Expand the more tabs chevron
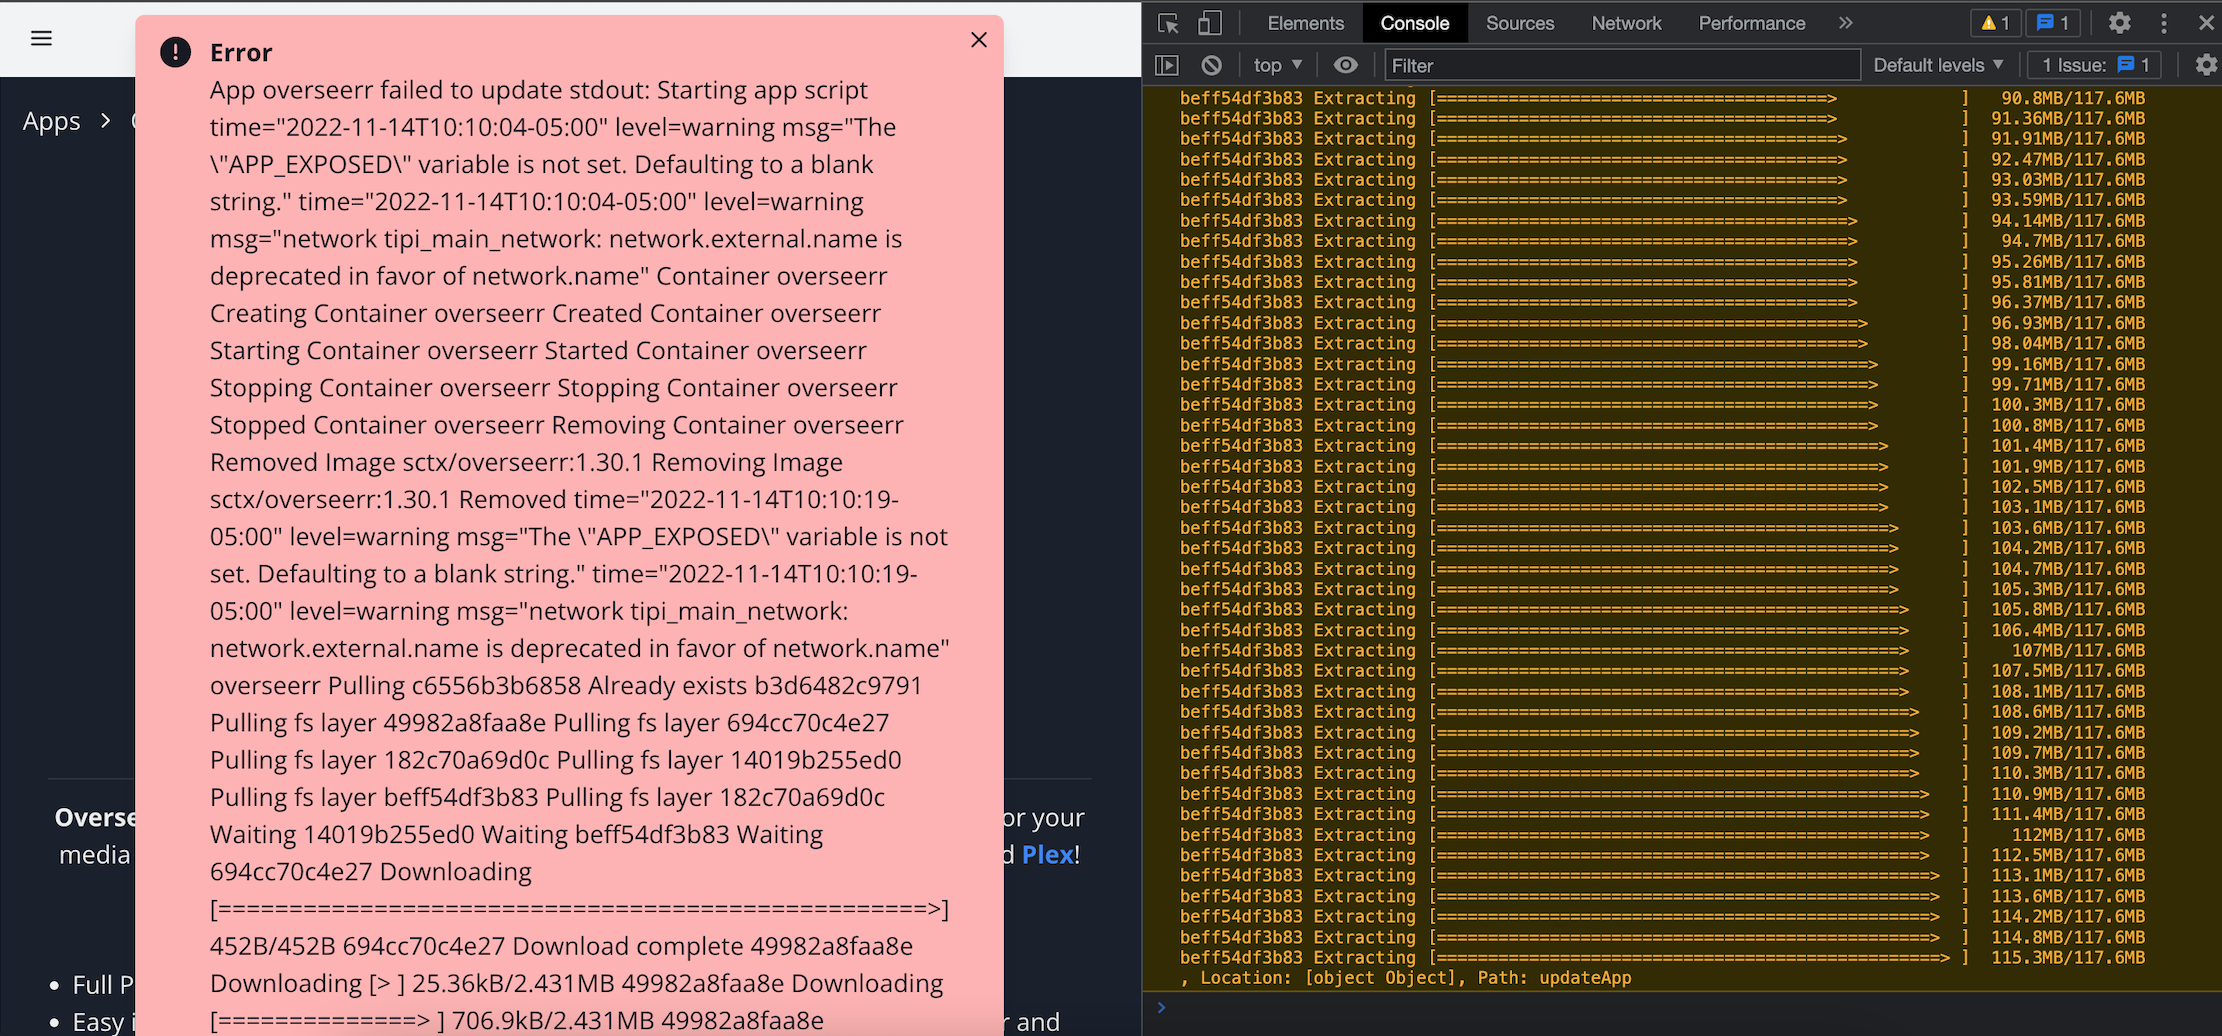This screenshot has height=1036, width=2222. point(1845,22)
